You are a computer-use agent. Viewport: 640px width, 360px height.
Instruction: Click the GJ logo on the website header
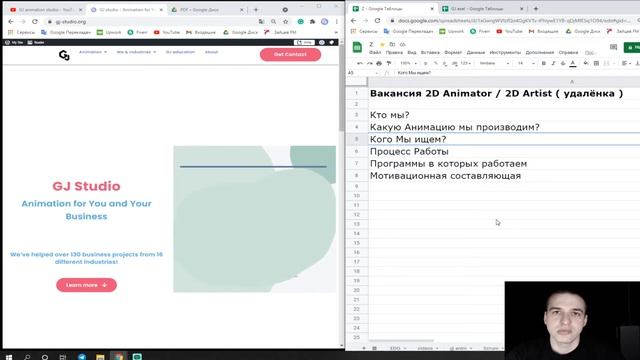(x=64, y=55)
